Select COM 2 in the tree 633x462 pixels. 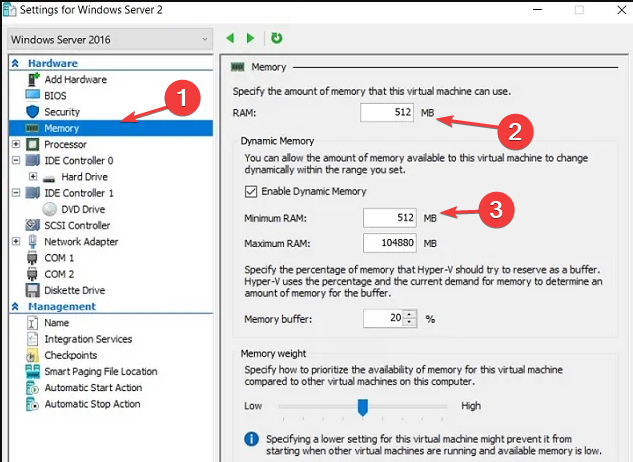point(59,274)
